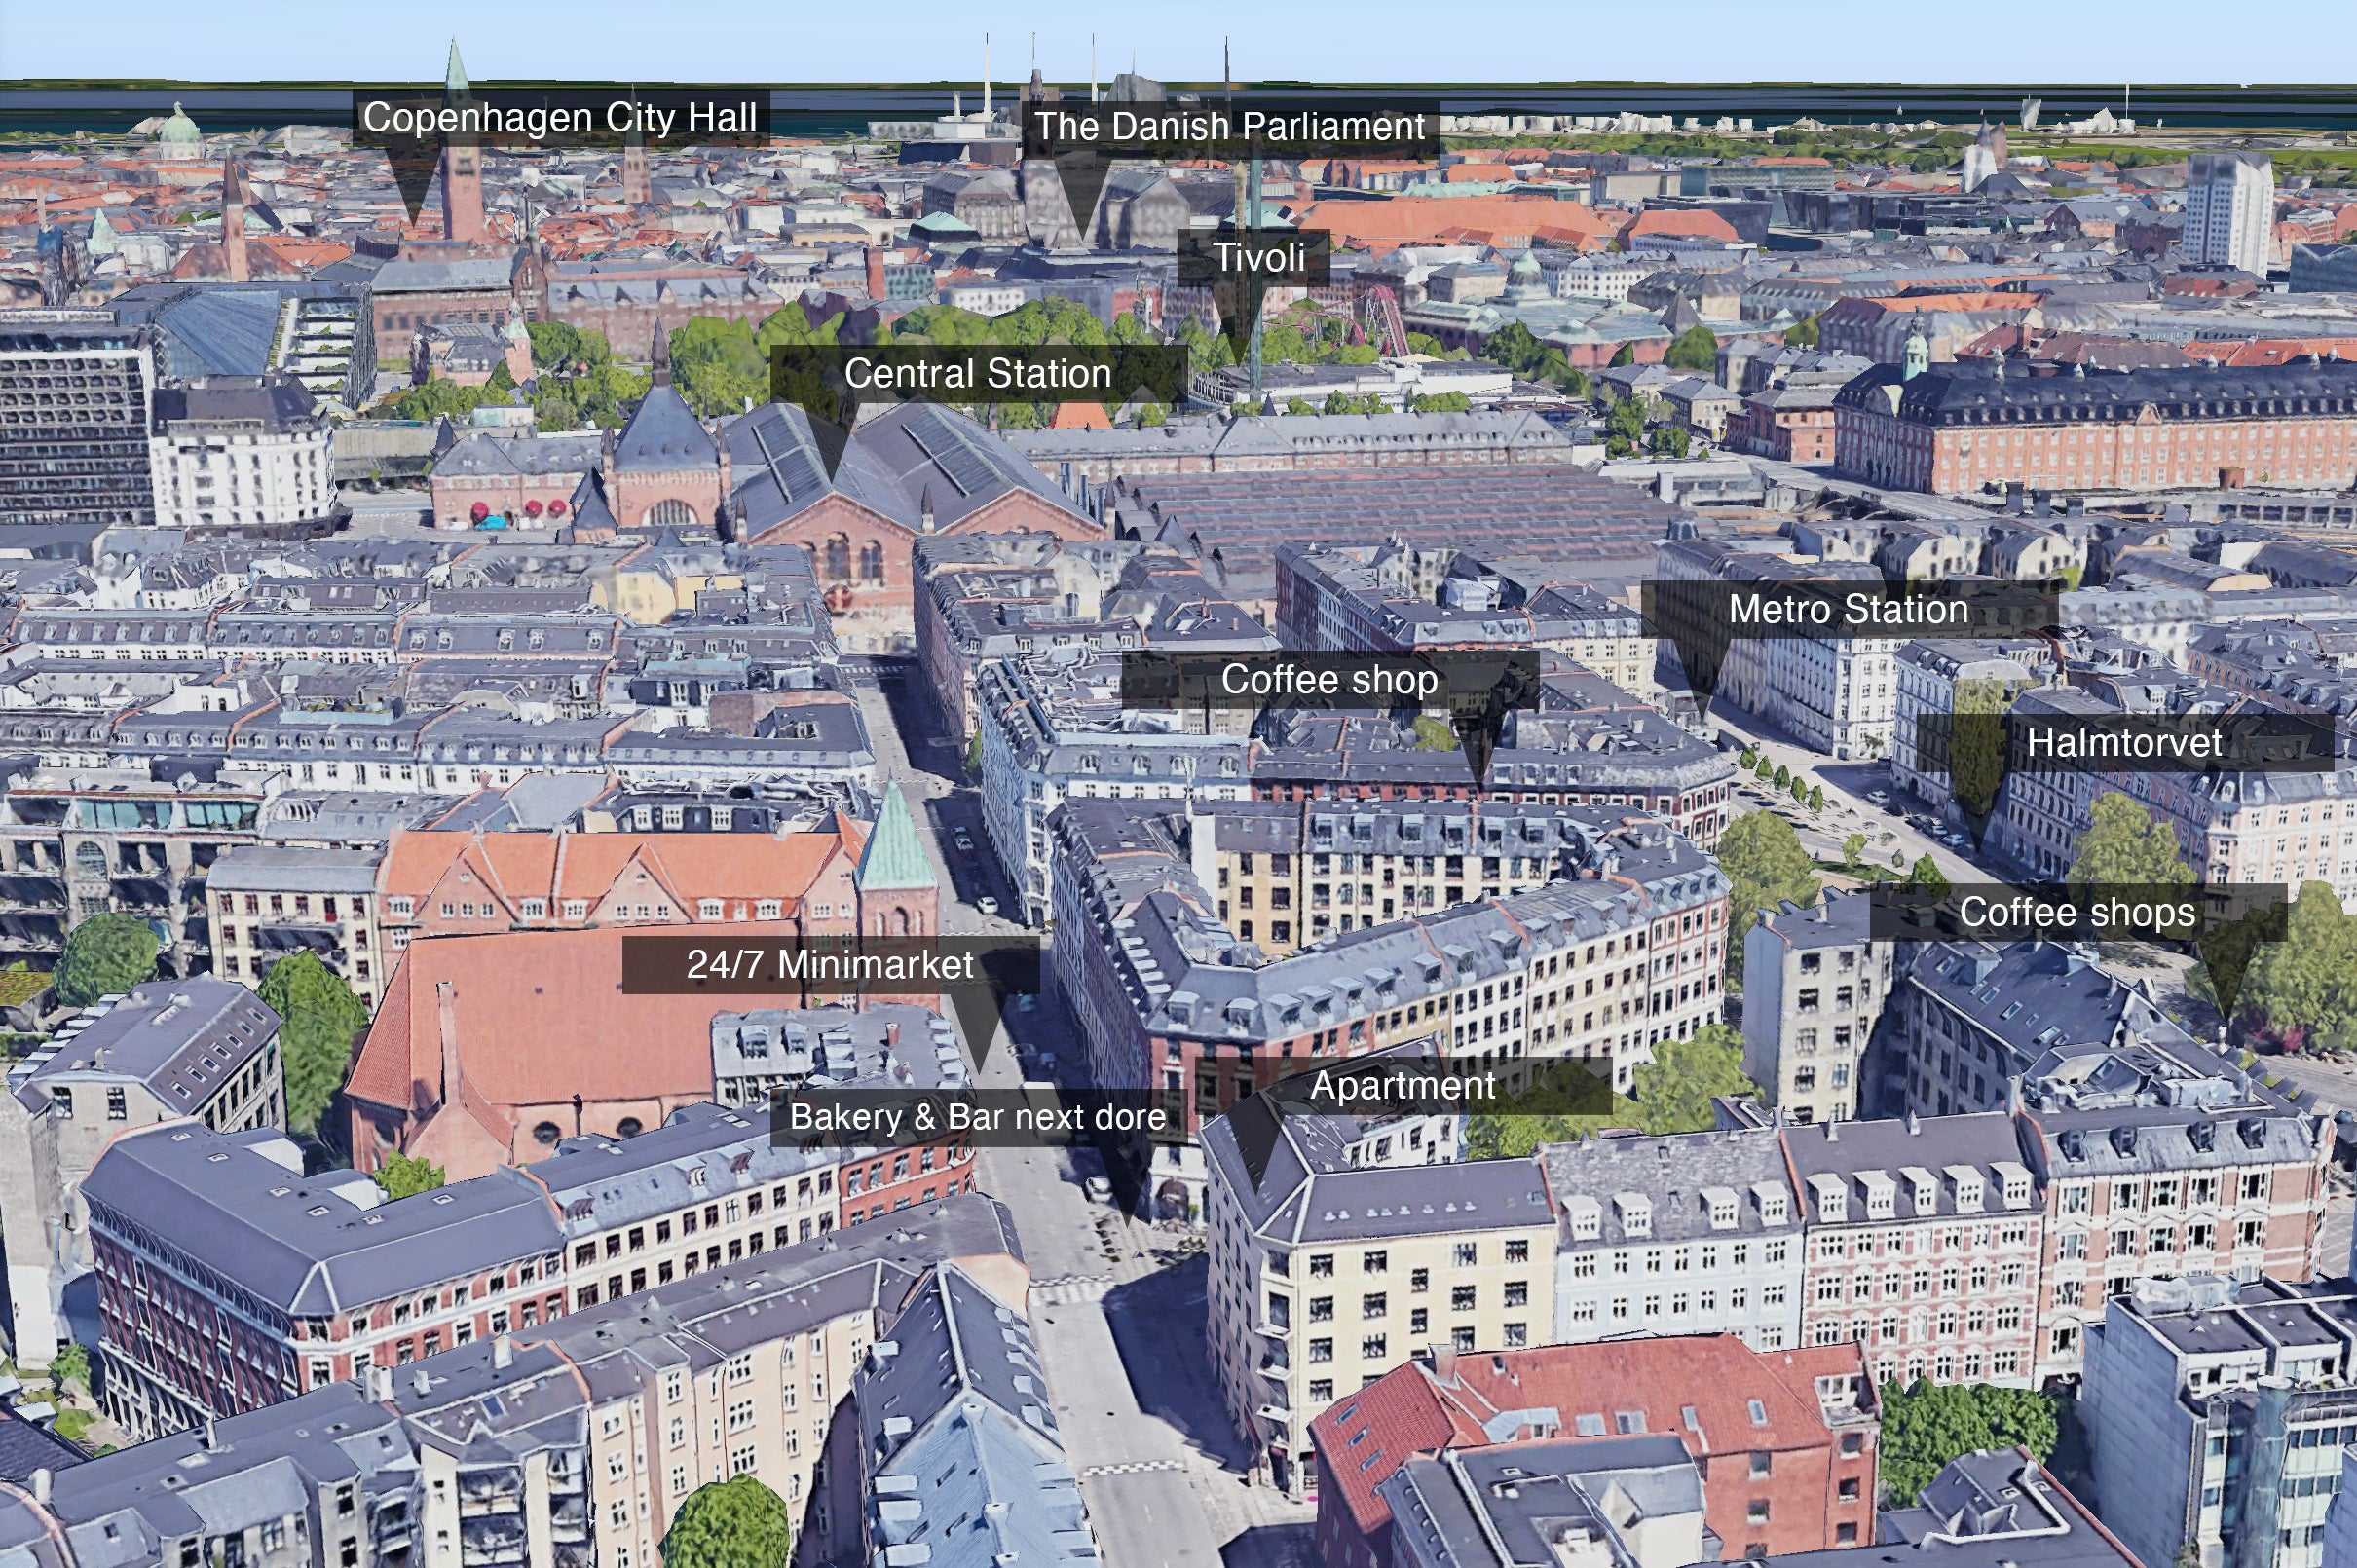Select the Tivoli map label

(x=1258, y=258)
